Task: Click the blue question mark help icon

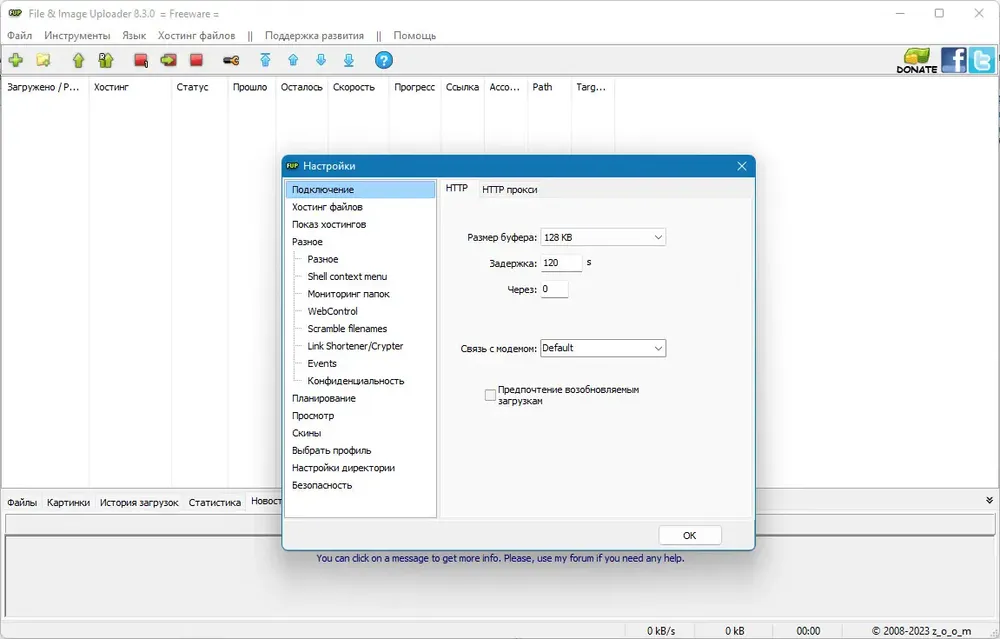Action: (x=383, y=60)
